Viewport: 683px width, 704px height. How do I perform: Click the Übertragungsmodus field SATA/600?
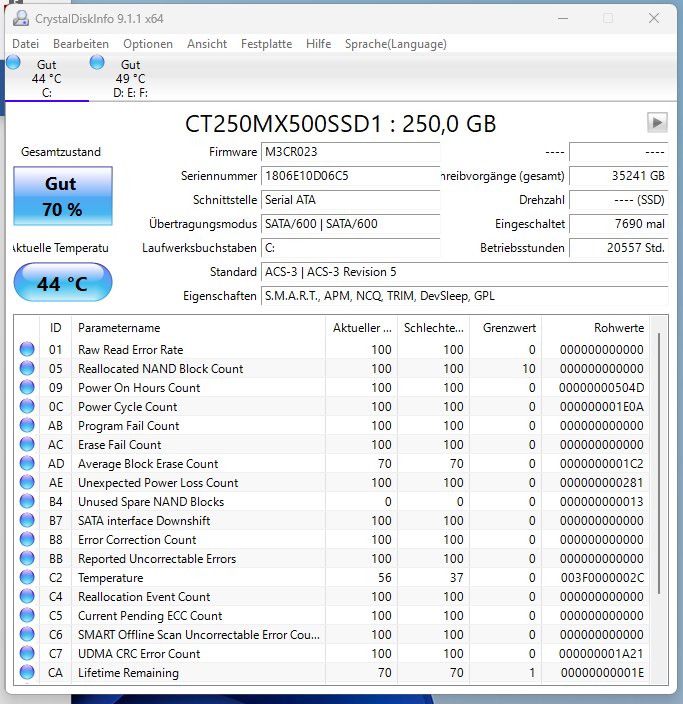click(x=350, y=224)
